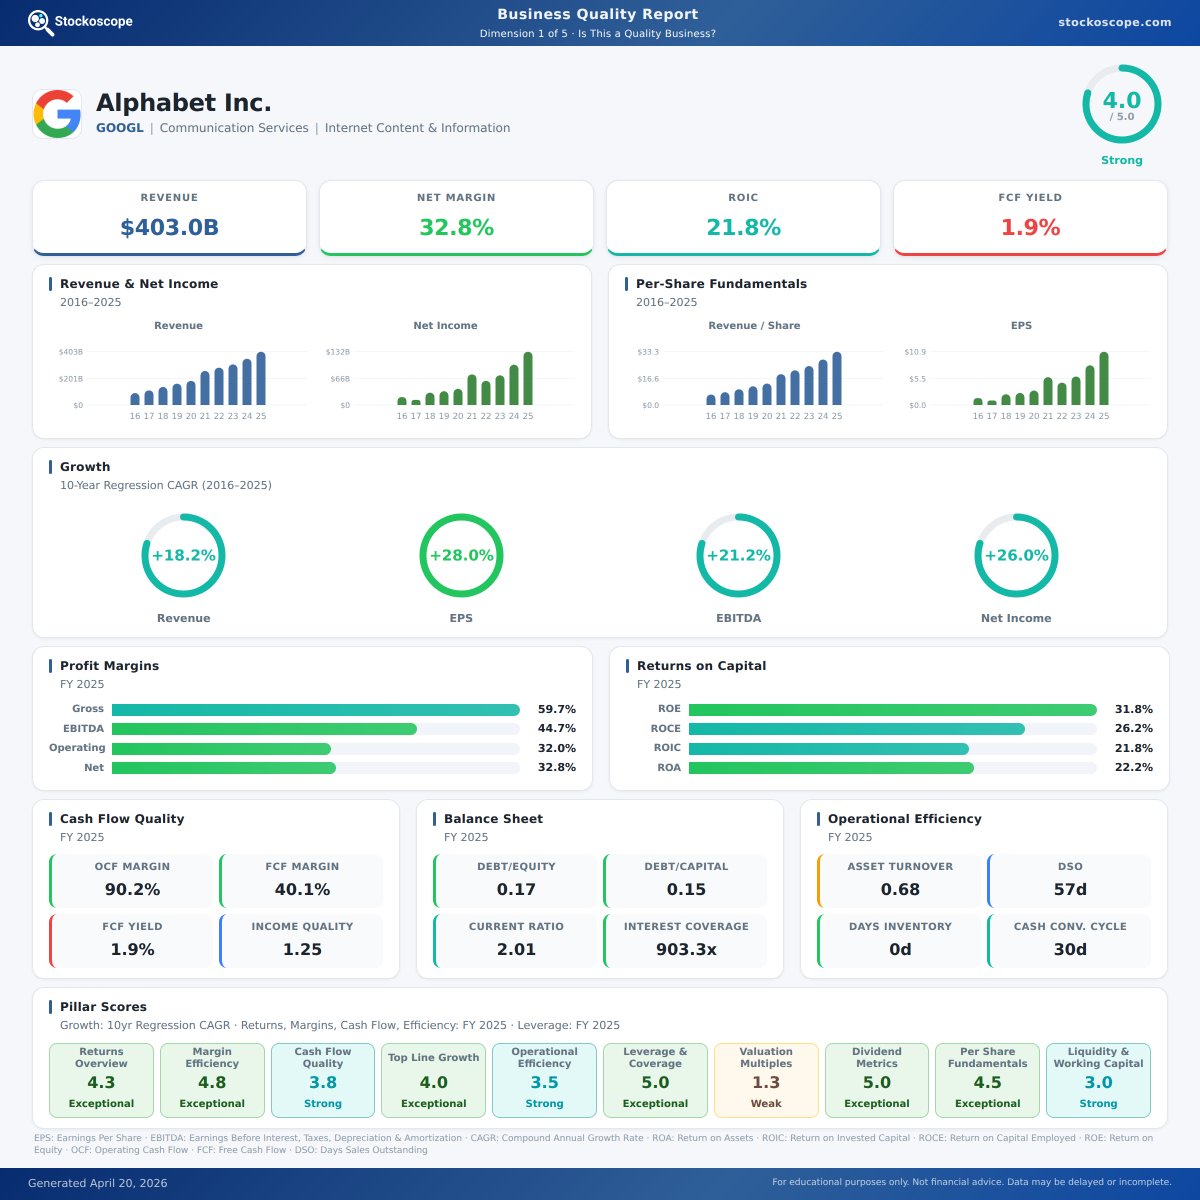The height and width of the screenshot is (1200, 1200).
Task: Open the Per Share Fundamentals 4.5 pillar card
Action: point(987,1080)
